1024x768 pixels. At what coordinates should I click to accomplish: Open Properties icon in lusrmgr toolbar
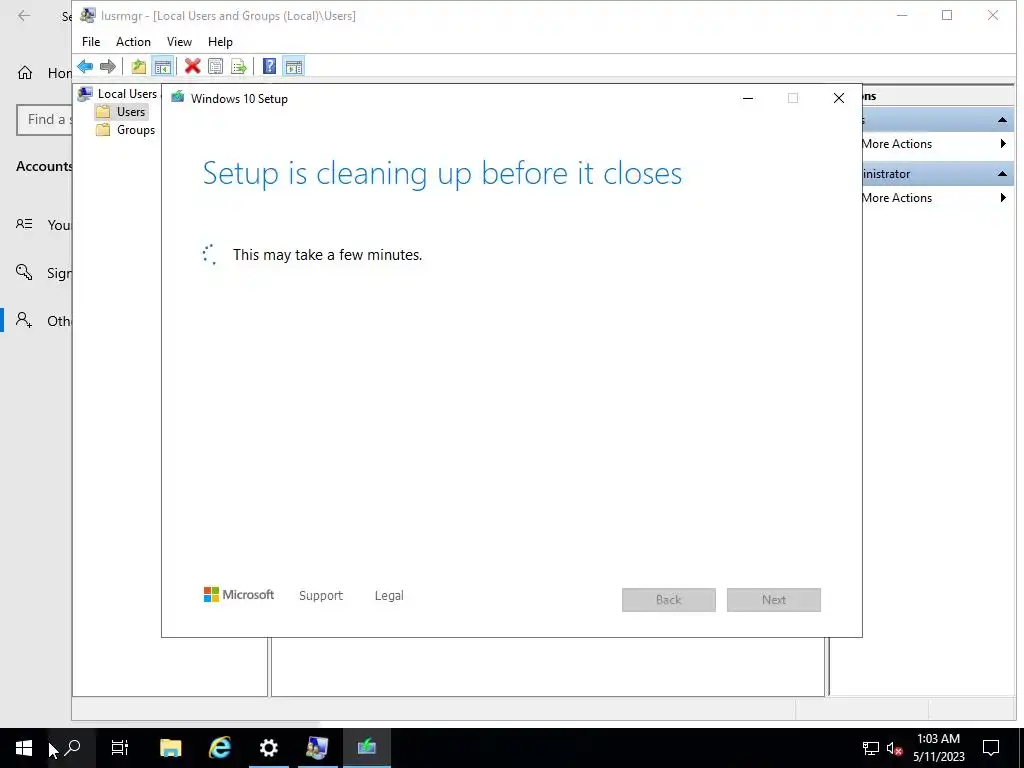(216, 66)
